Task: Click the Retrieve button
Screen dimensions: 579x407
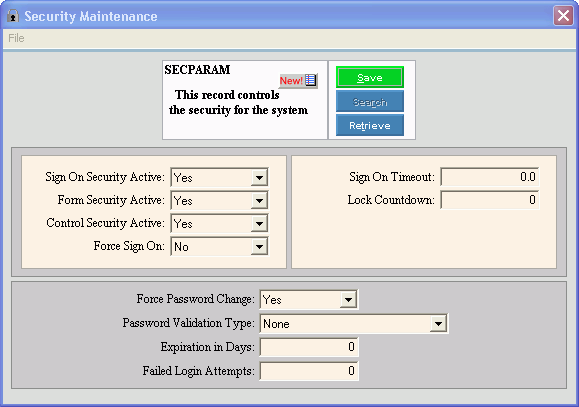Action: tap(370, 126)
